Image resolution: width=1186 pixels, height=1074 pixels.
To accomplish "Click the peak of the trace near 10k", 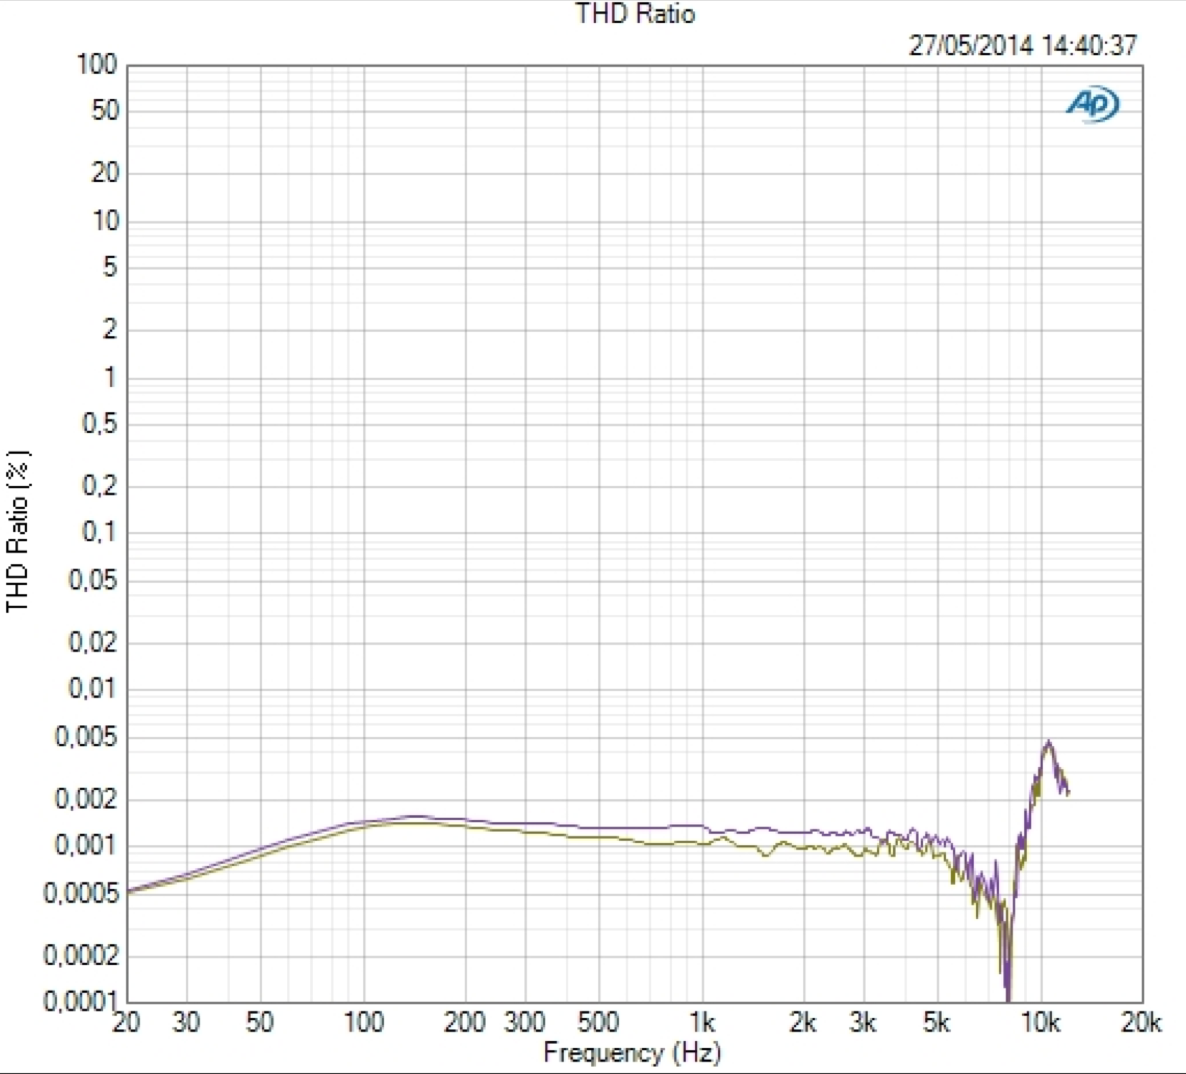I will pos(1048,741).
